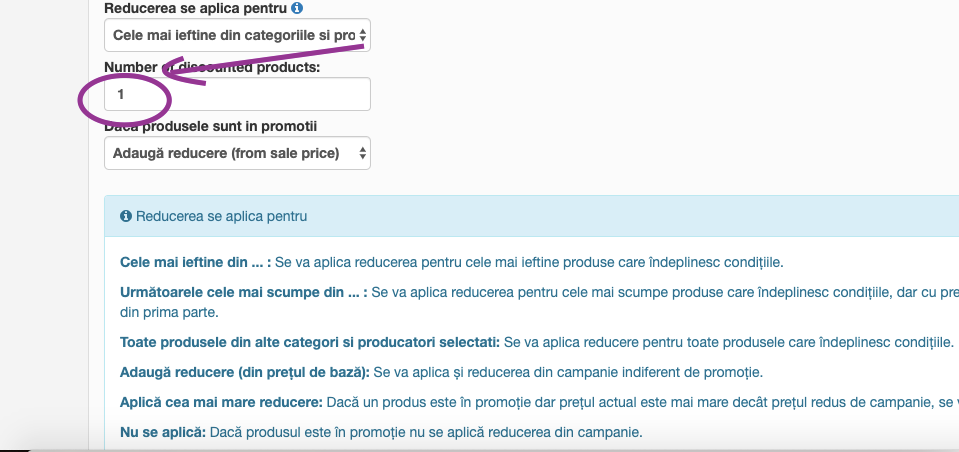Click the info icon in the blue panel header
The image size is (959, 452).
pyautogui.click(x=126, y=217)
